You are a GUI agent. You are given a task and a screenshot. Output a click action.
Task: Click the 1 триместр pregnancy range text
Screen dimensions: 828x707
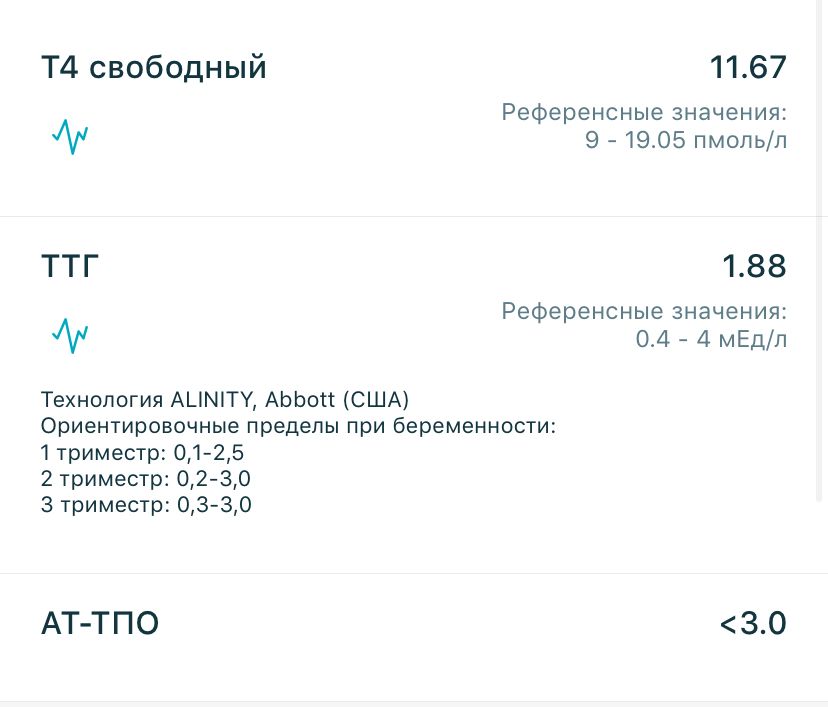tap(144, 452)
